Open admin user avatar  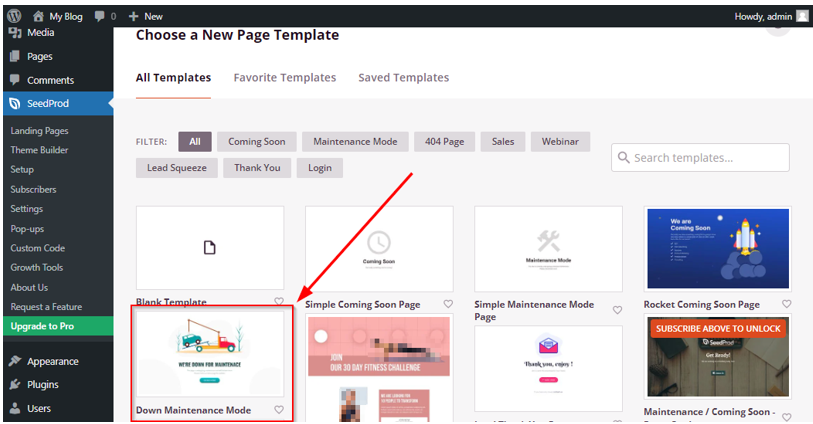click(x=802, y=16)
